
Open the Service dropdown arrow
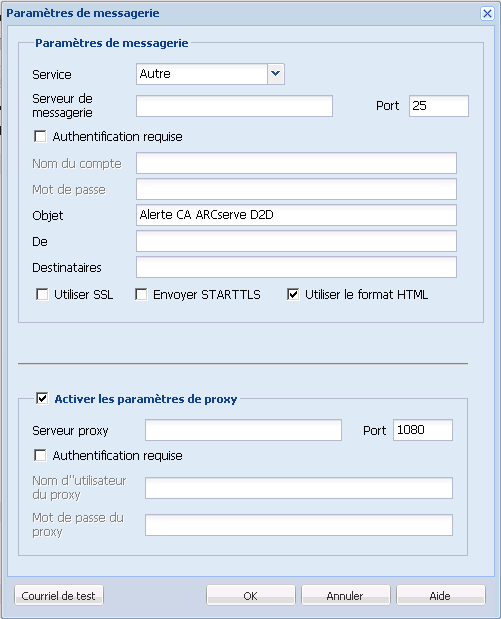pyautogui.click(x=276, y=74)
